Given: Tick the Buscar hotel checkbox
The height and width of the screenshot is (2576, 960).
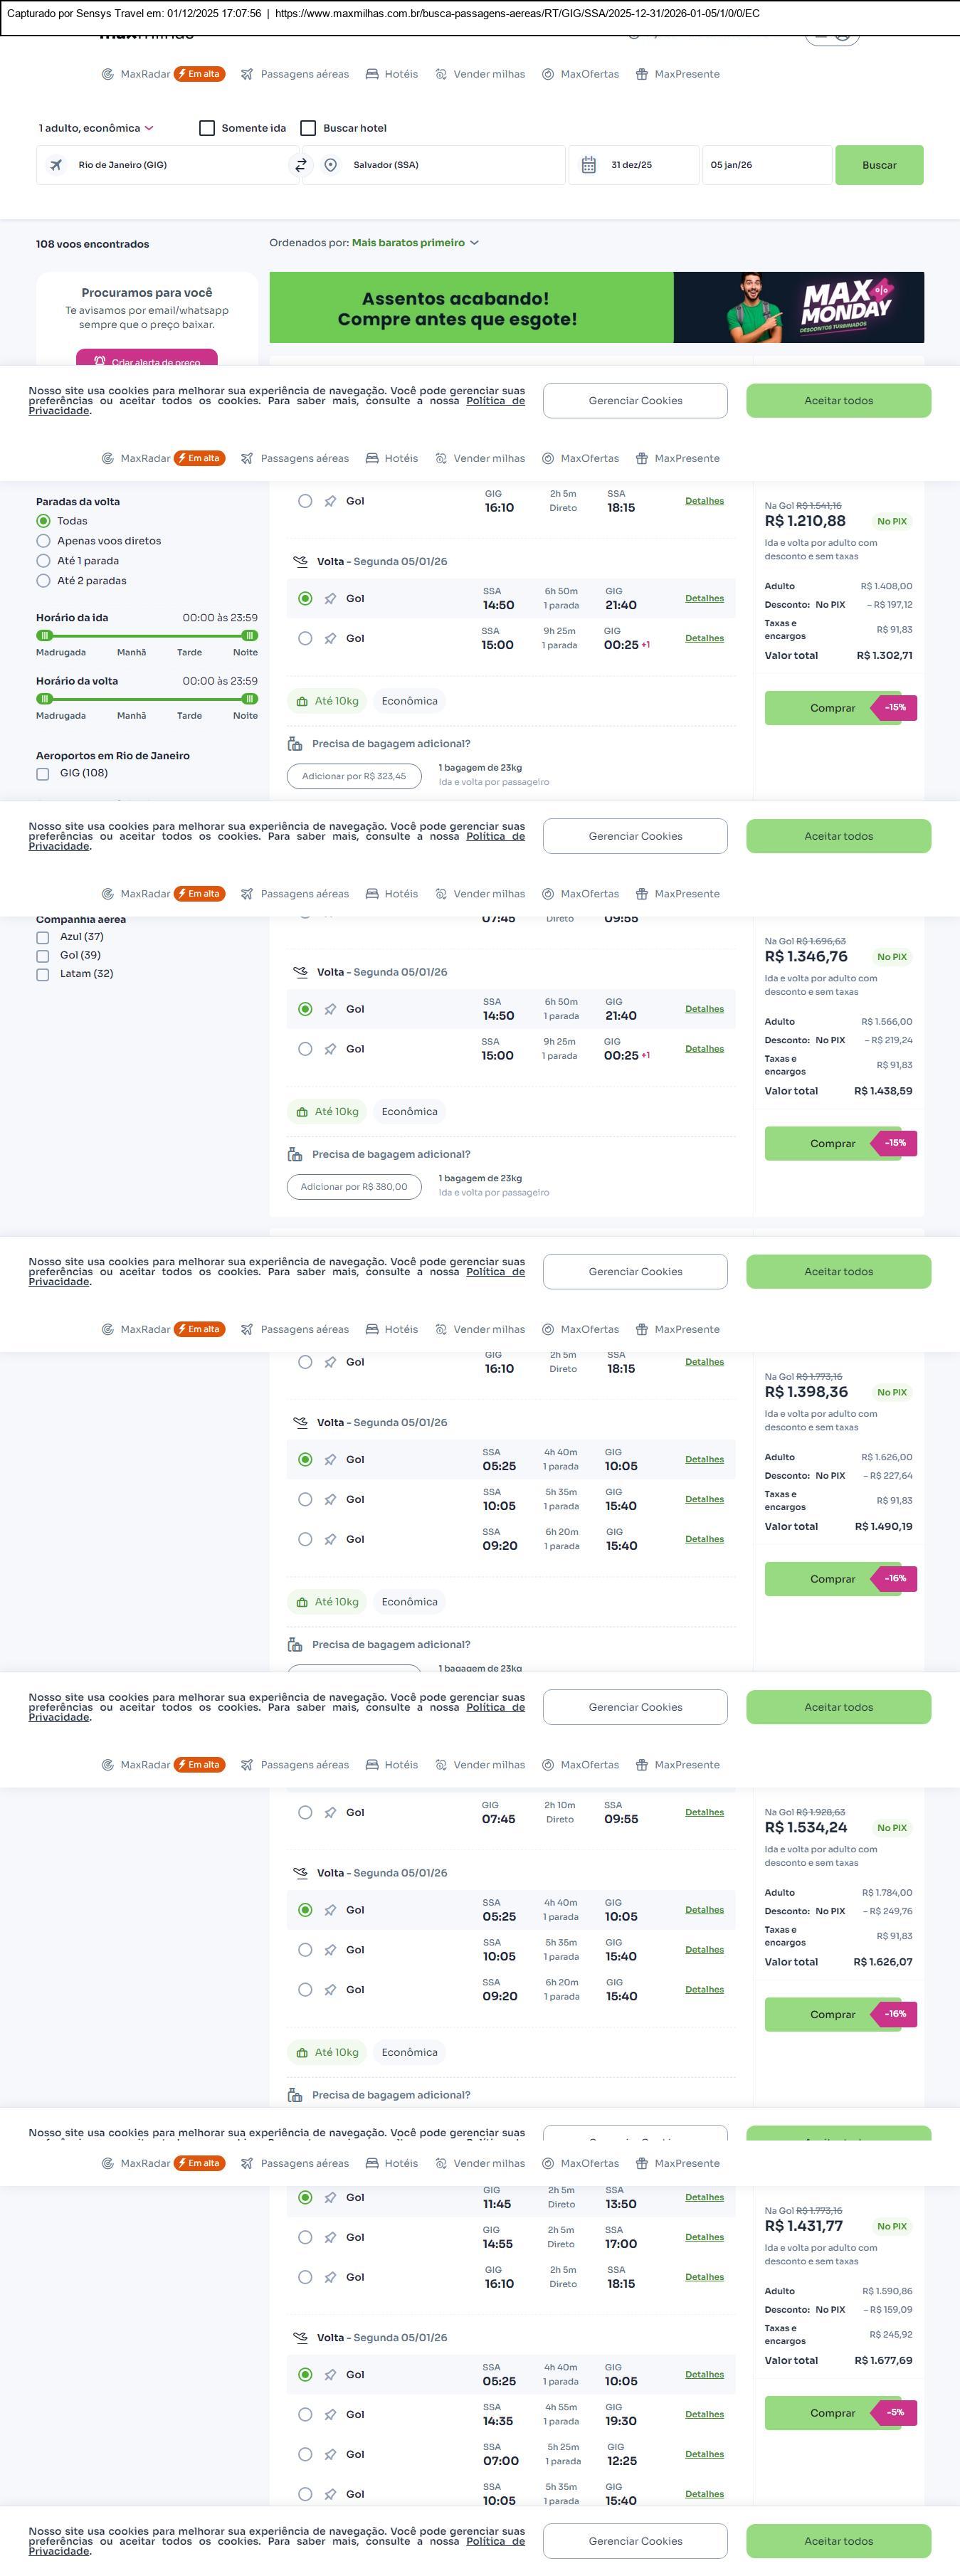Looking at the screenshot, I should tap(308, 128).
